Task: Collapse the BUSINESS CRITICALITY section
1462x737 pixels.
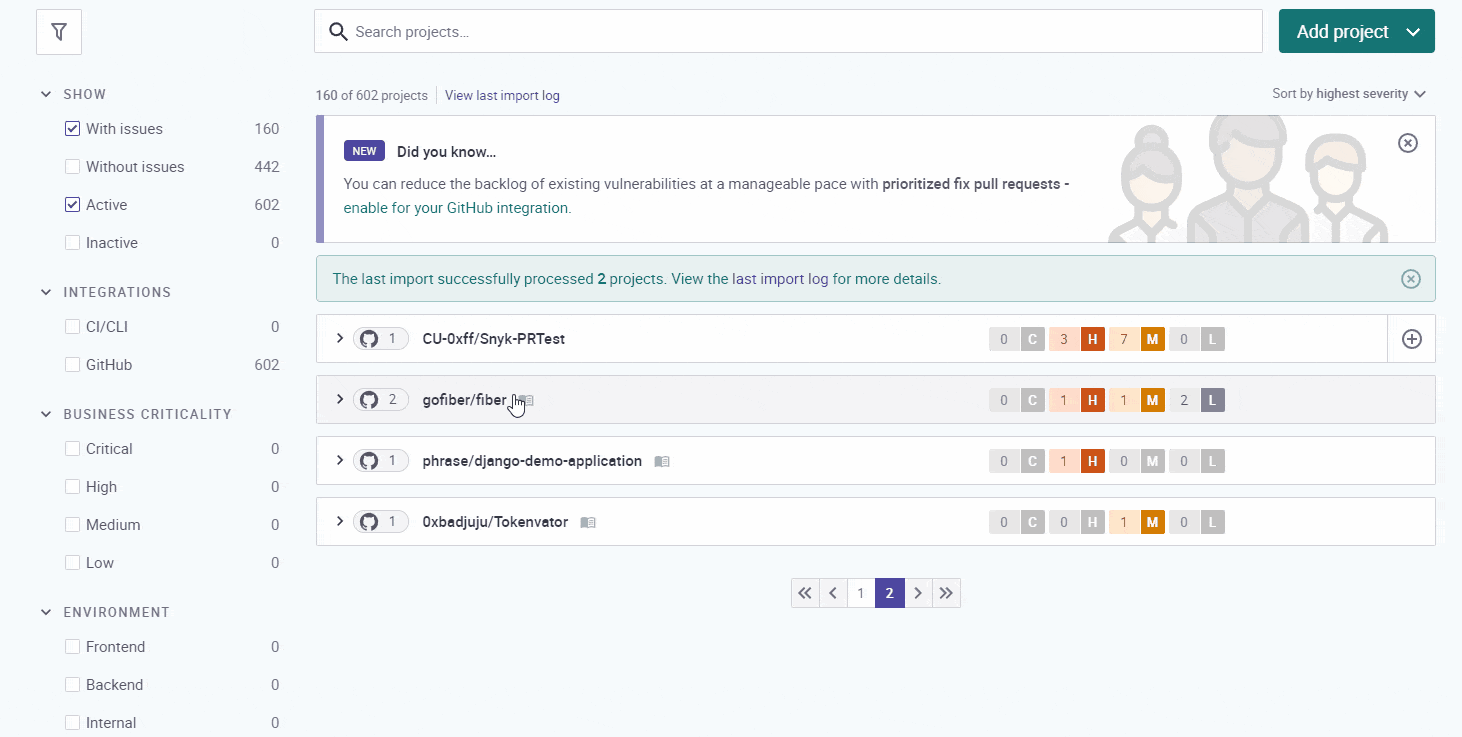Action: coord(46,414)
